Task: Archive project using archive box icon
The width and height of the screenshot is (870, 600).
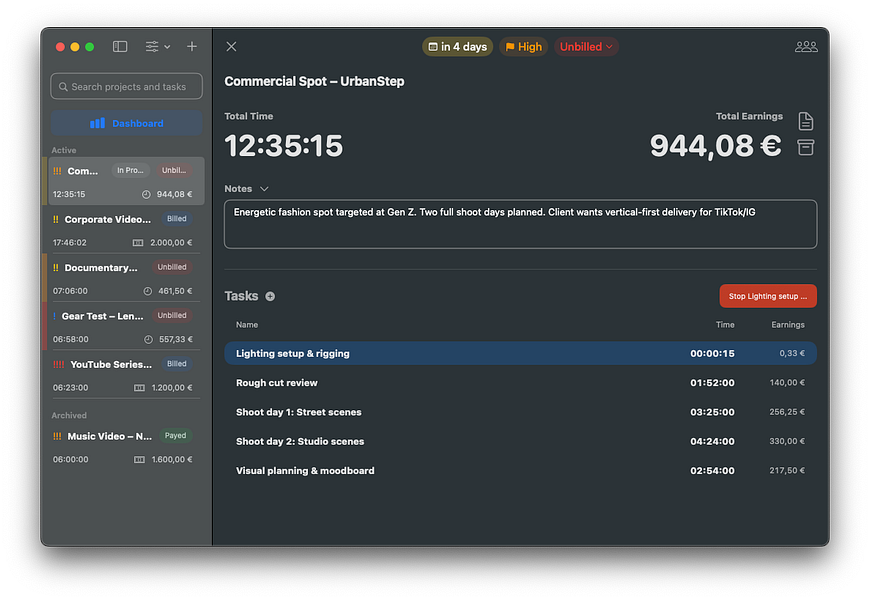Action: 806,147
